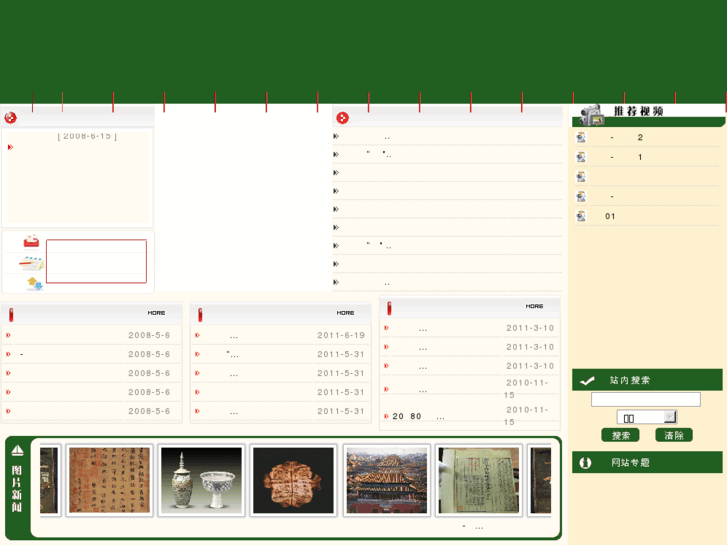Viewport: 727px width, 545px height.
Task: Click the 站内搜索 header bar
Action: [x=647, y=380]
